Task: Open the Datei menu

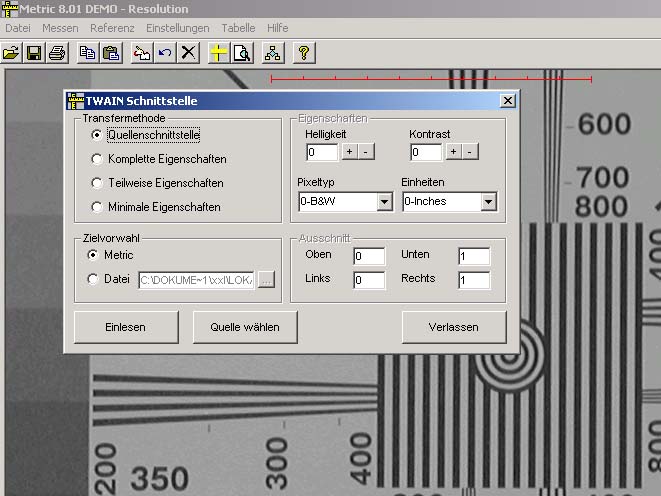Action: pos(18,28)
